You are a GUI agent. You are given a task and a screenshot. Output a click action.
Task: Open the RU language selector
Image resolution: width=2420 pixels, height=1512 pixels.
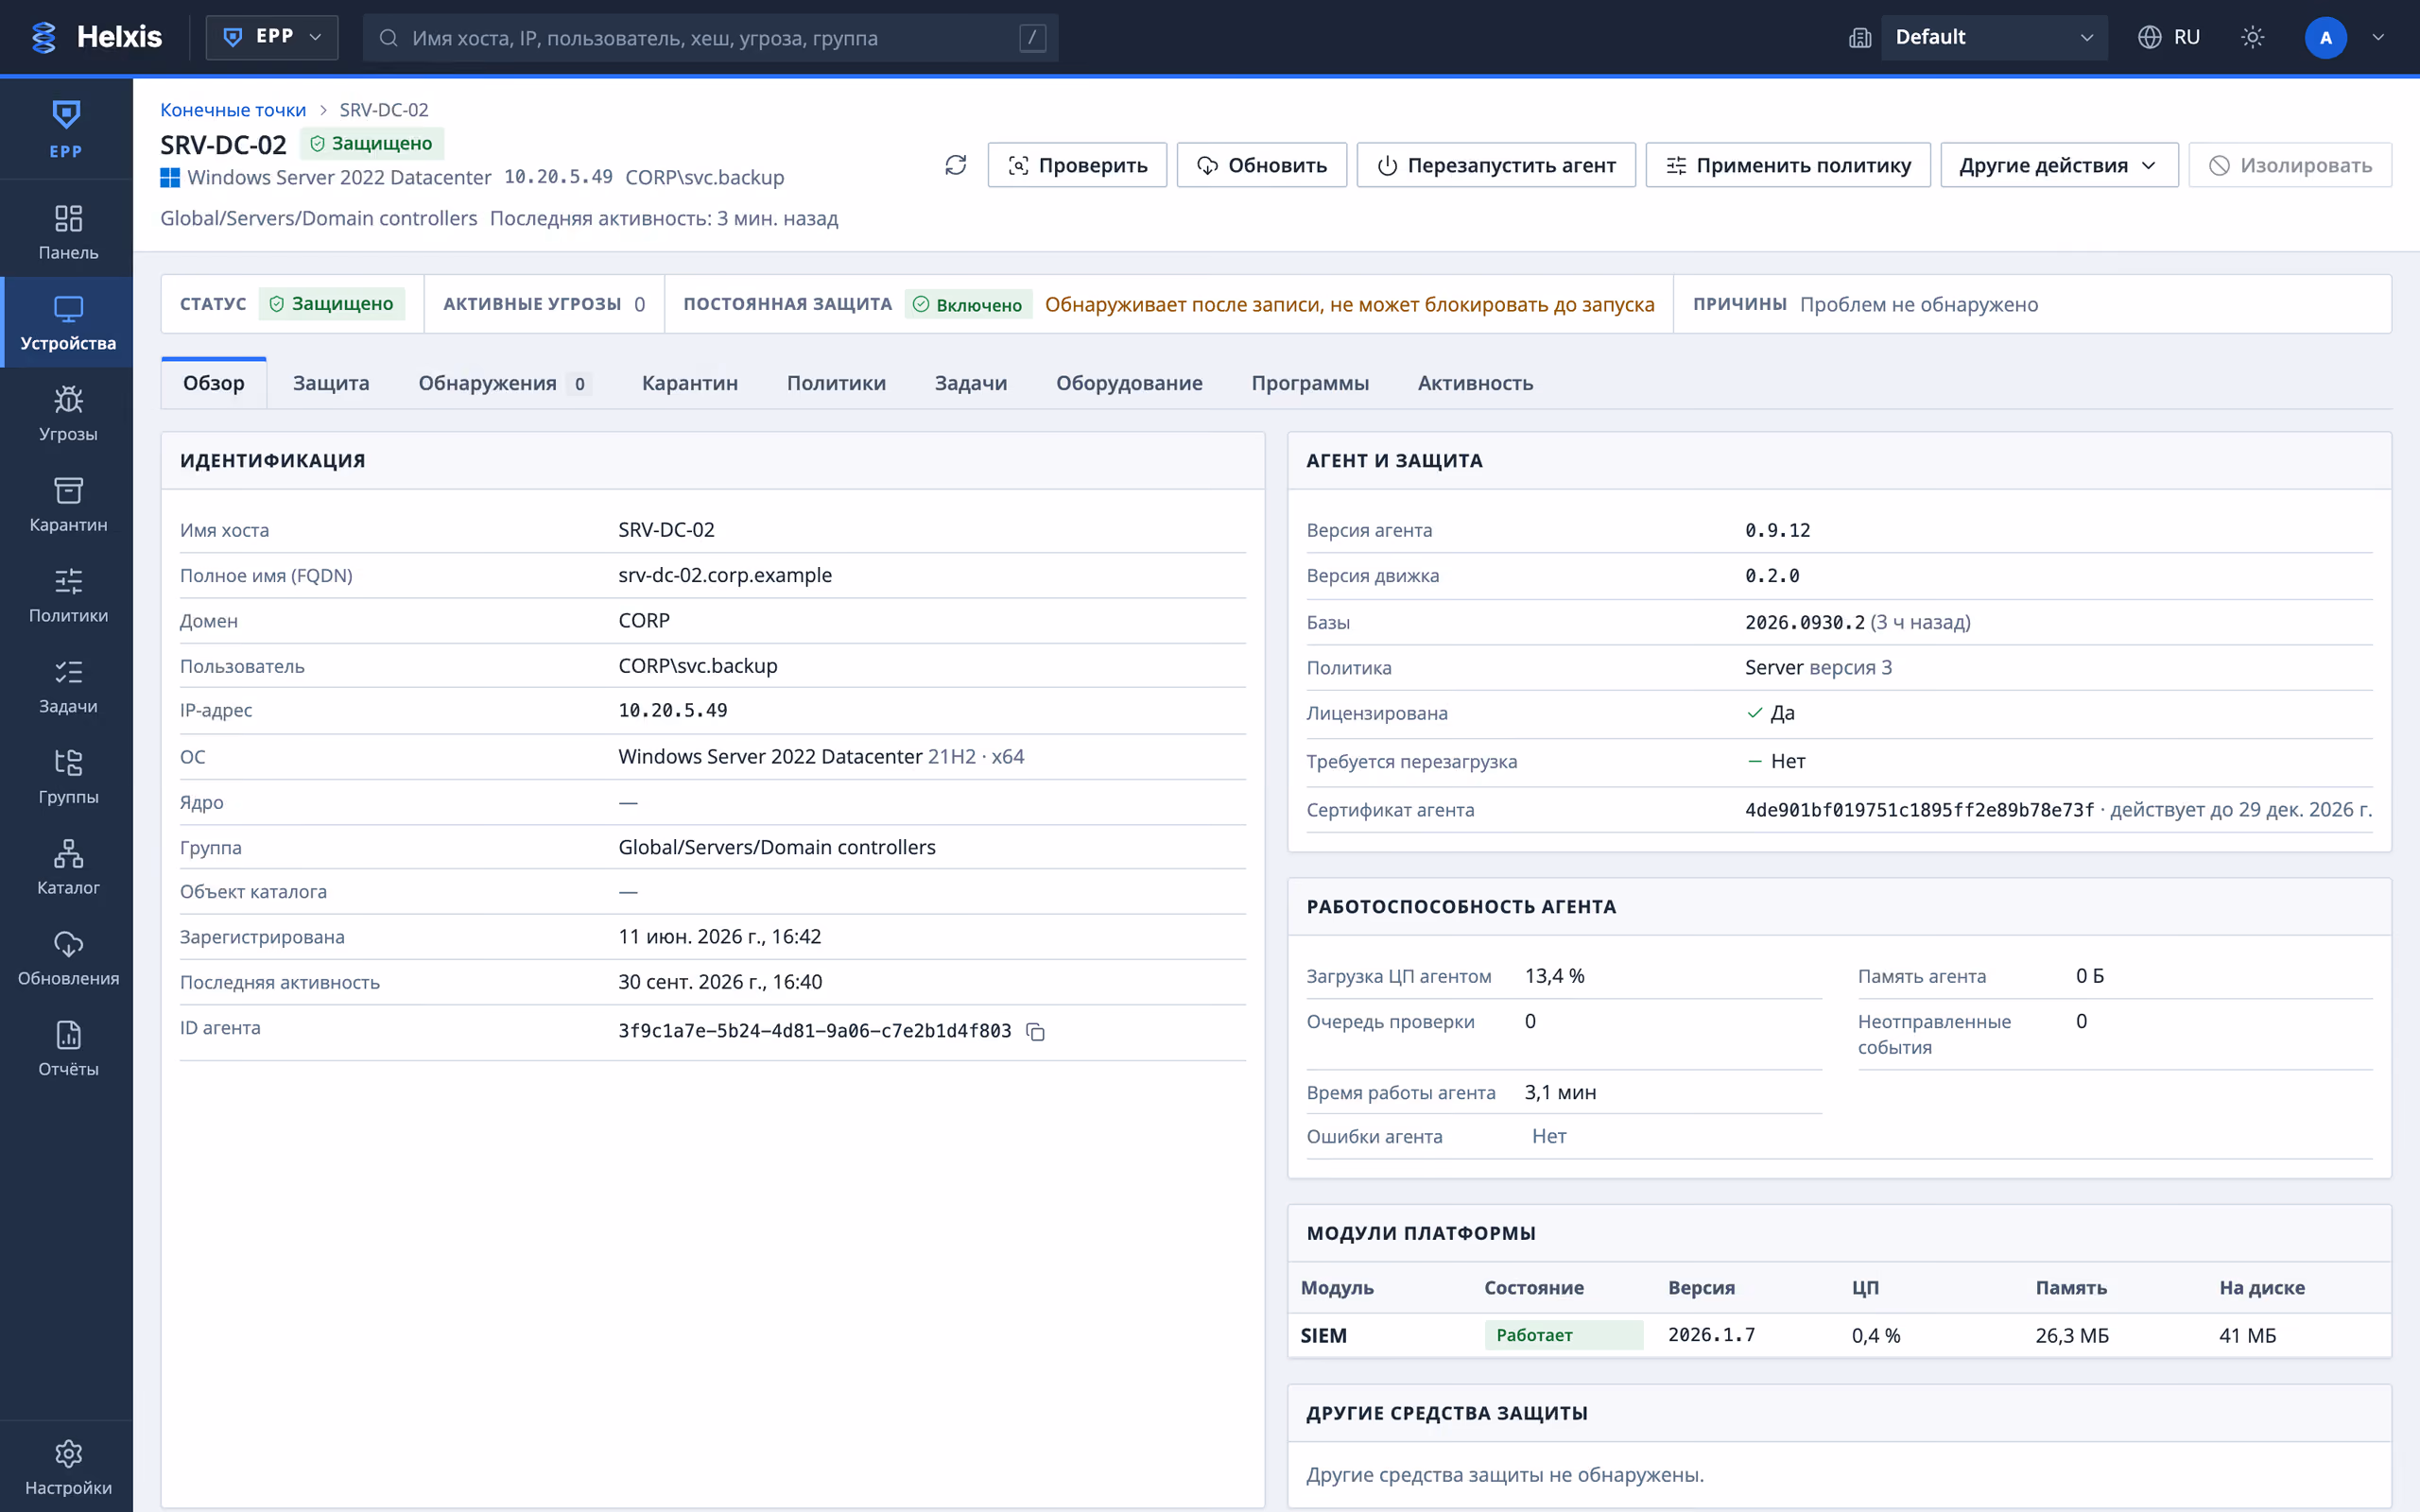(x=2169, y=37)
